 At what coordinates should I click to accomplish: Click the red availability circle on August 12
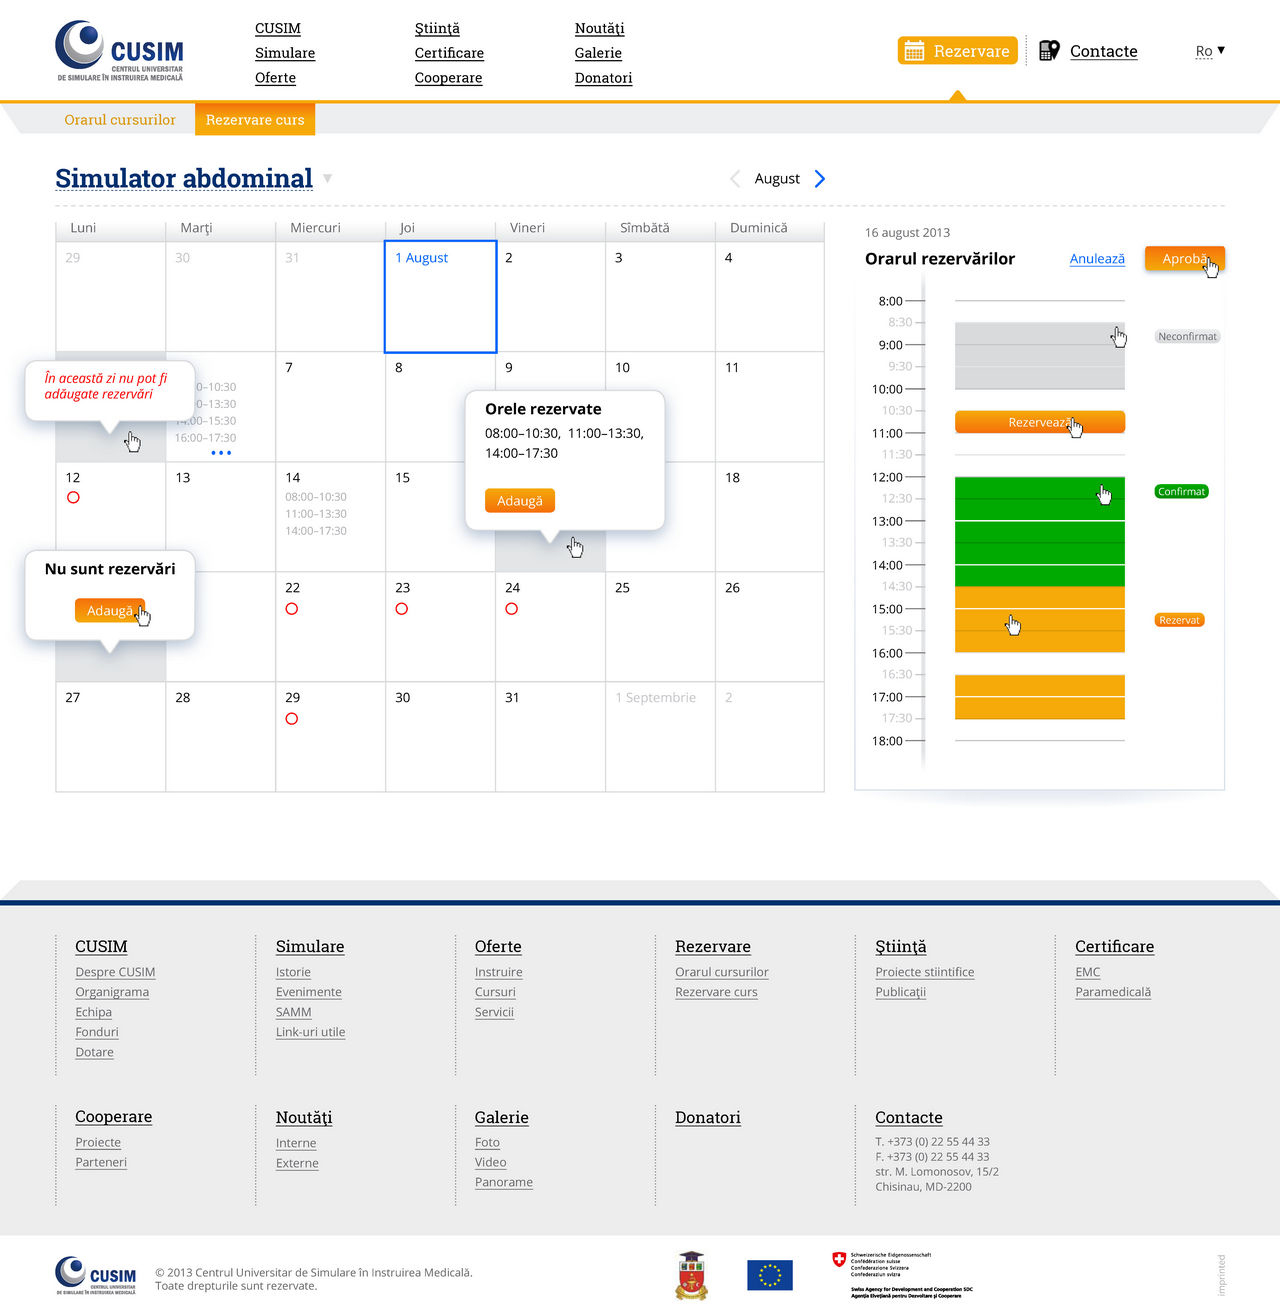[73, 497]
